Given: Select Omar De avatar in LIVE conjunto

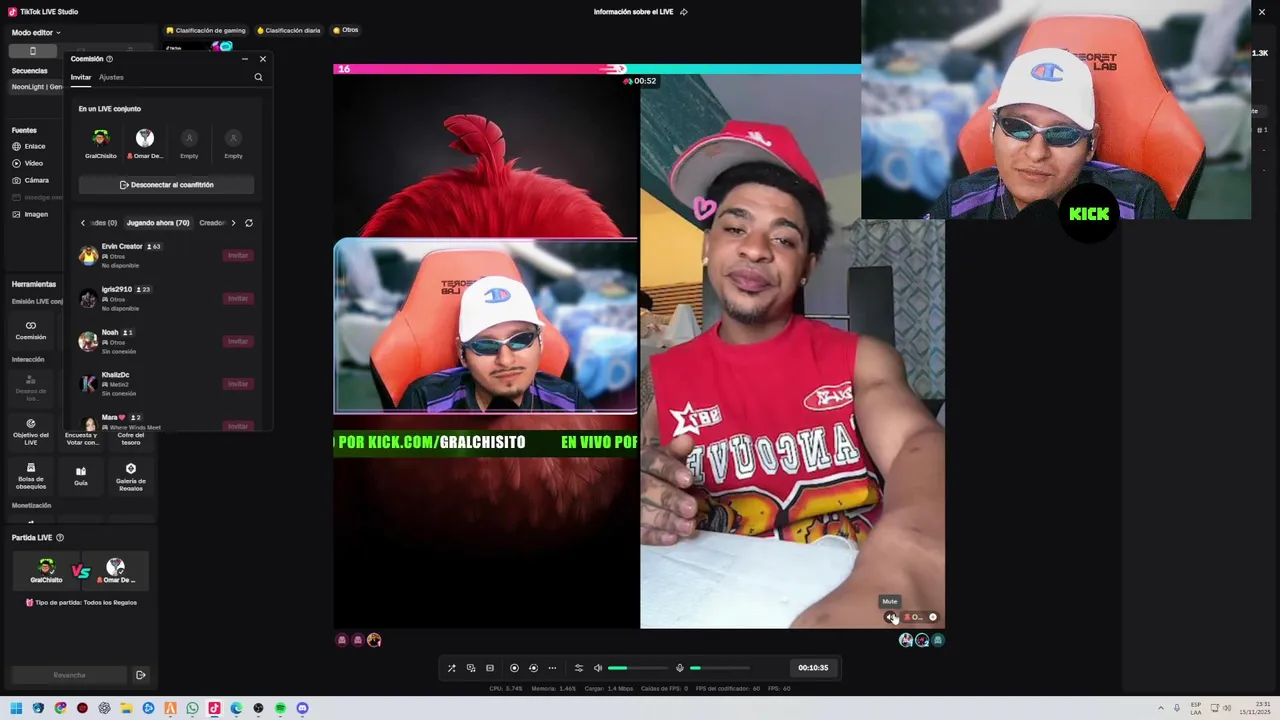Looking at the screenshot, I should click(x=145, y=138).
